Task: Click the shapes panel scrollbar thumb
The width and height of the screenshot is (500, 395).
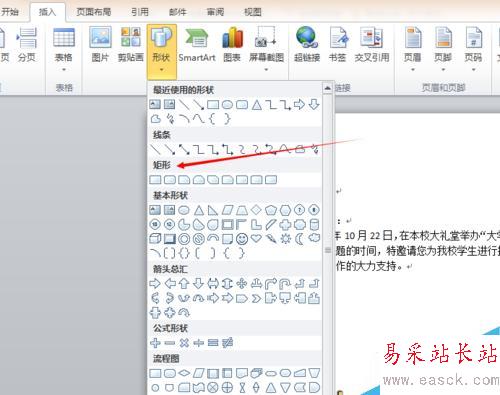Action: click(x=327, y=250)
